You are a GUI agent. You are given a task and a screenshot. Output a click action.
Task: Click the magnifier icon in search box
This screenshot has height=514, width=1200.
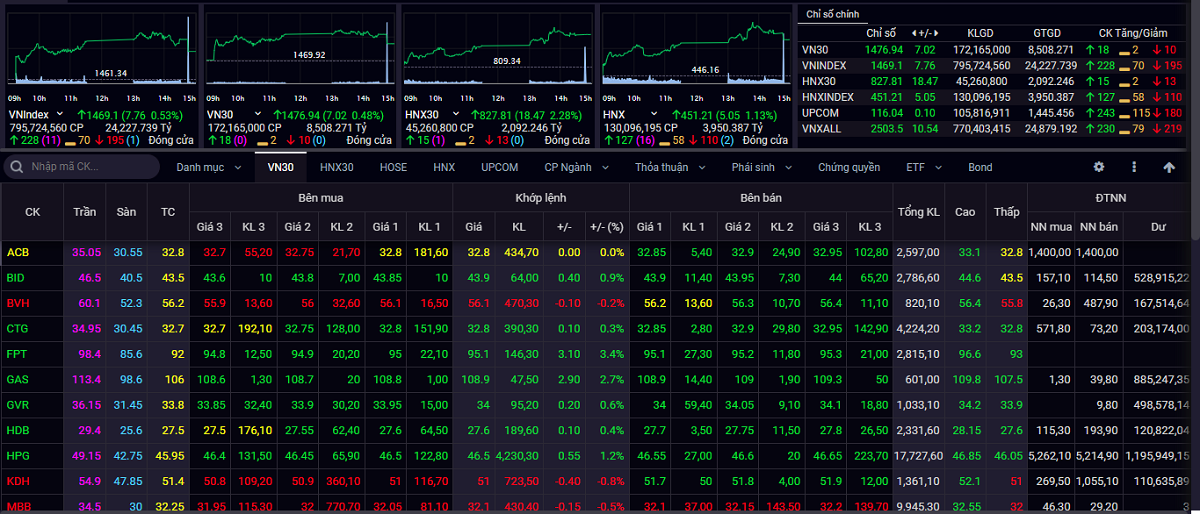[17, 167]
